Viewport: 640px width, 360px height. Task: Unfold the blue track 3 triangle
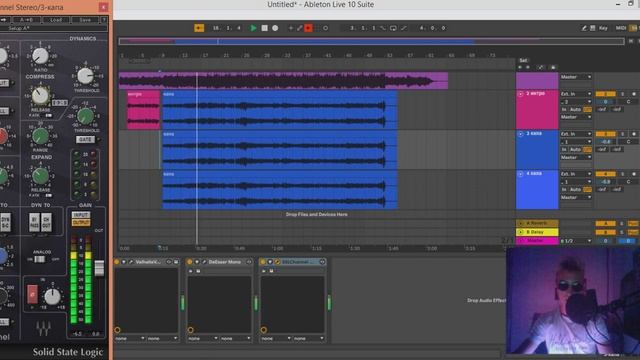520,134
